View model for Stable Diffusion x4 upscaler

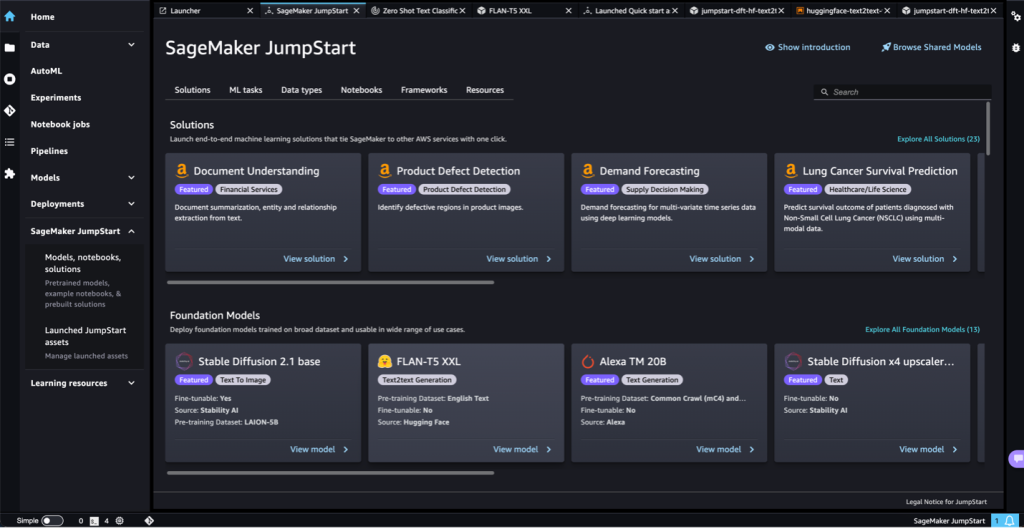[929, 449]
